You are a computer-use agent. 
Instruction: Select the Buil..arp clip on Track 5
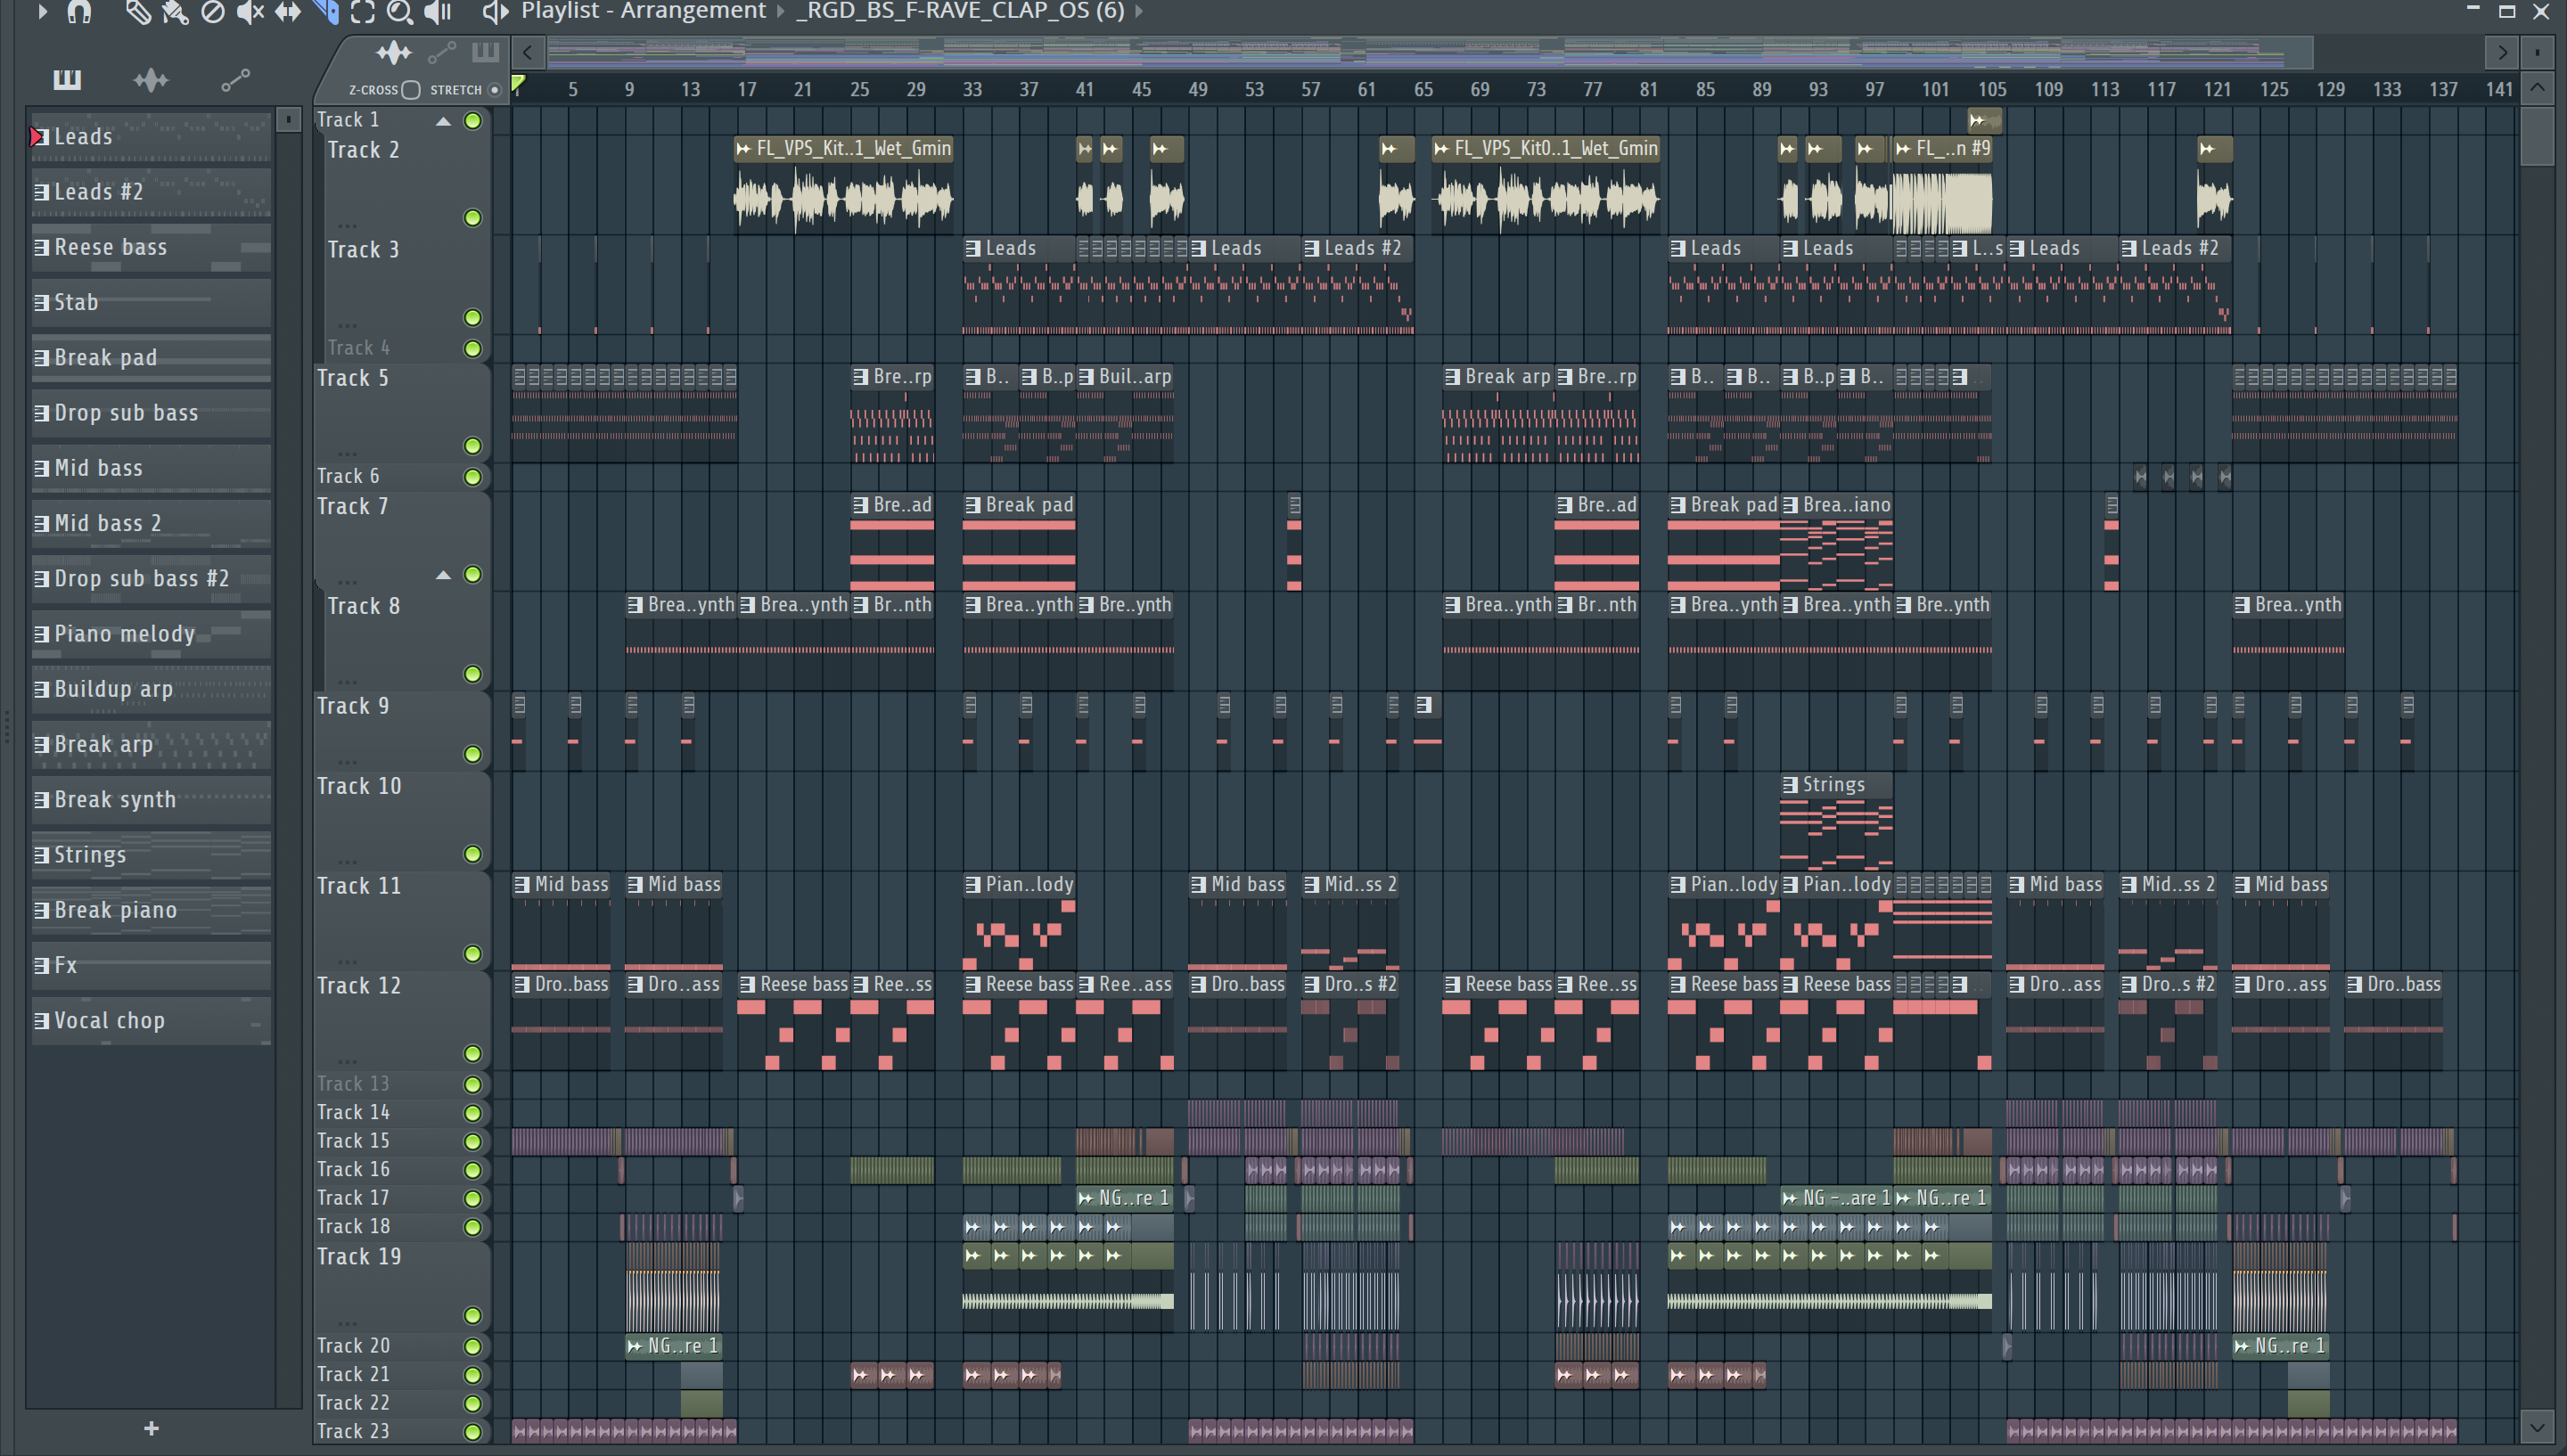point(1125,413)
